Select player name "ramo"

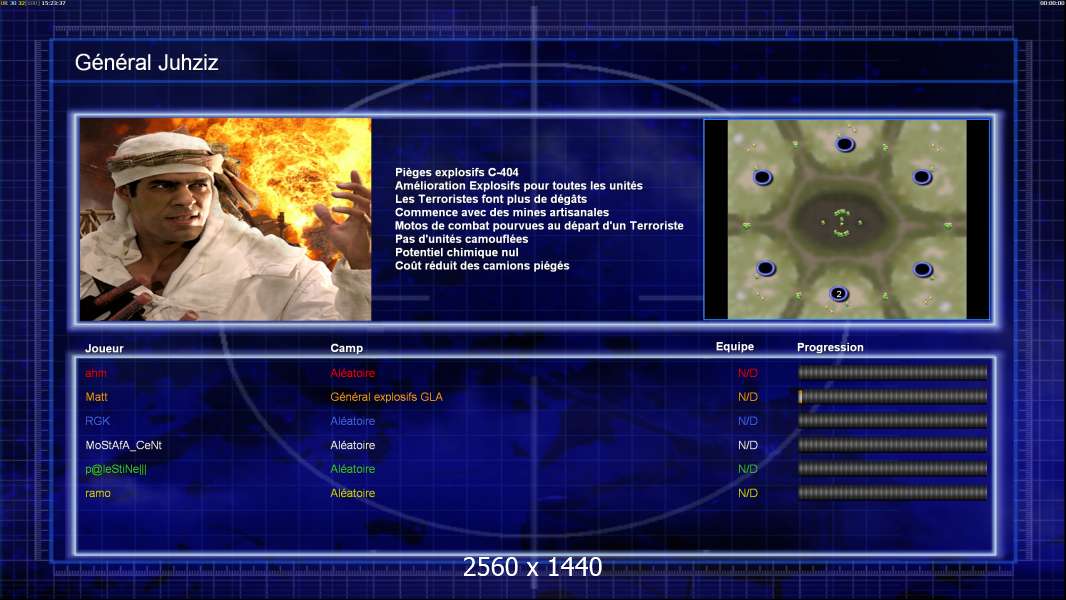(98, 493)
